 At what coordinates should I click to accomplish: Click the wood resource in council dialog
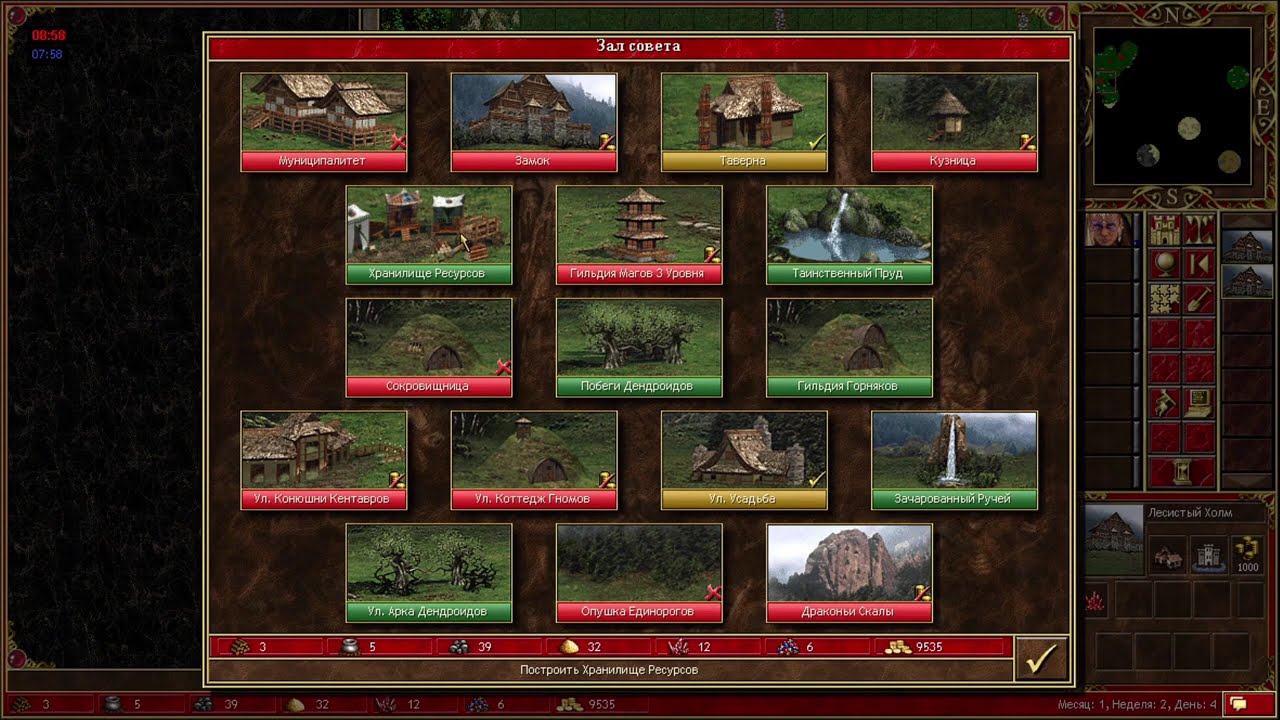pos(241,647)
